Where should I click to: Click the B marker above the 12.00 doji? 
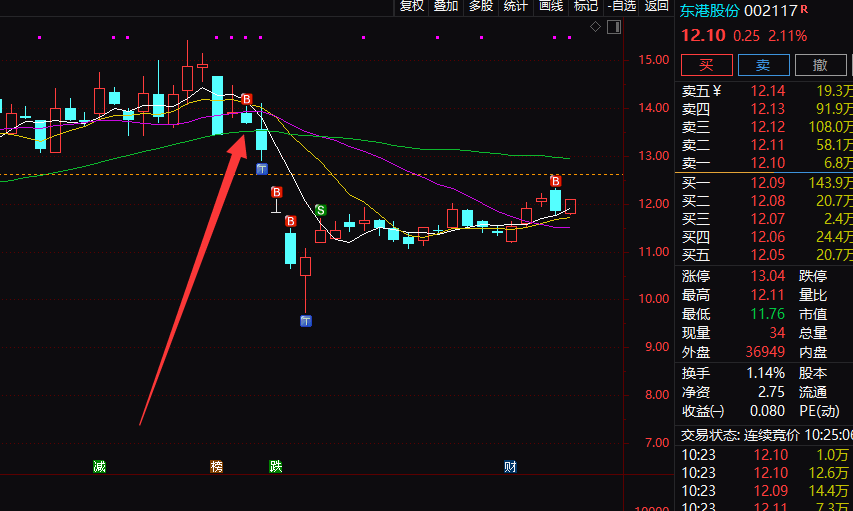click(x=276, y=192)
